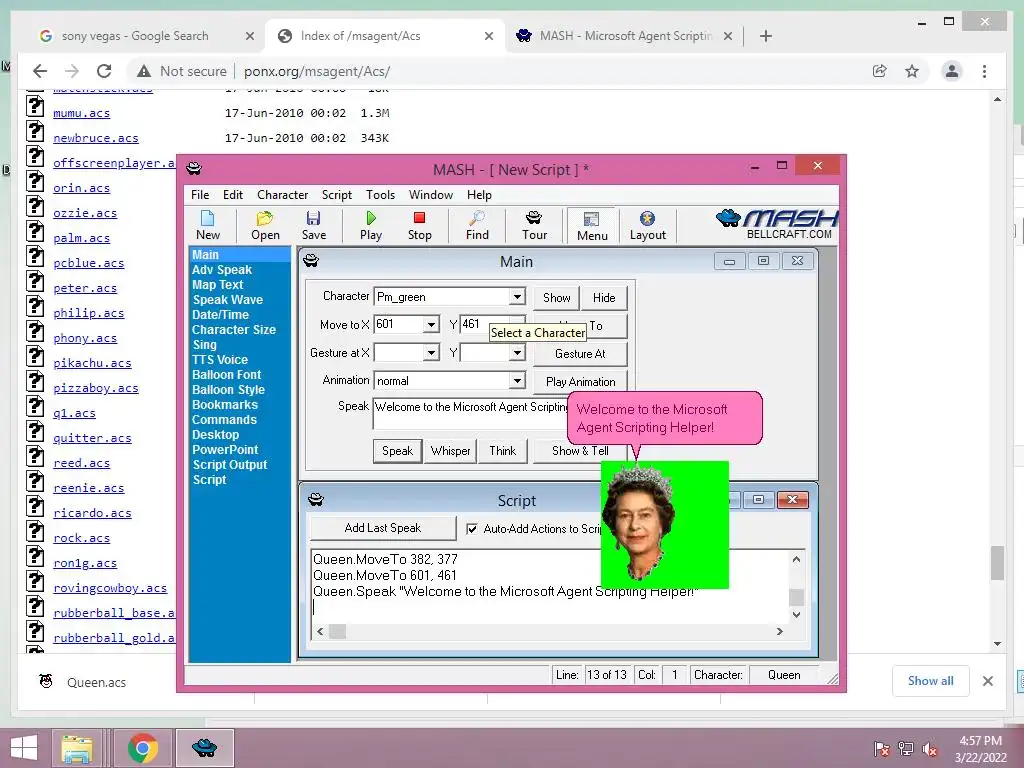This screenshot has width=1024, height=768.
Task: Open the Move to X dropdown
Action: [431, 325]
